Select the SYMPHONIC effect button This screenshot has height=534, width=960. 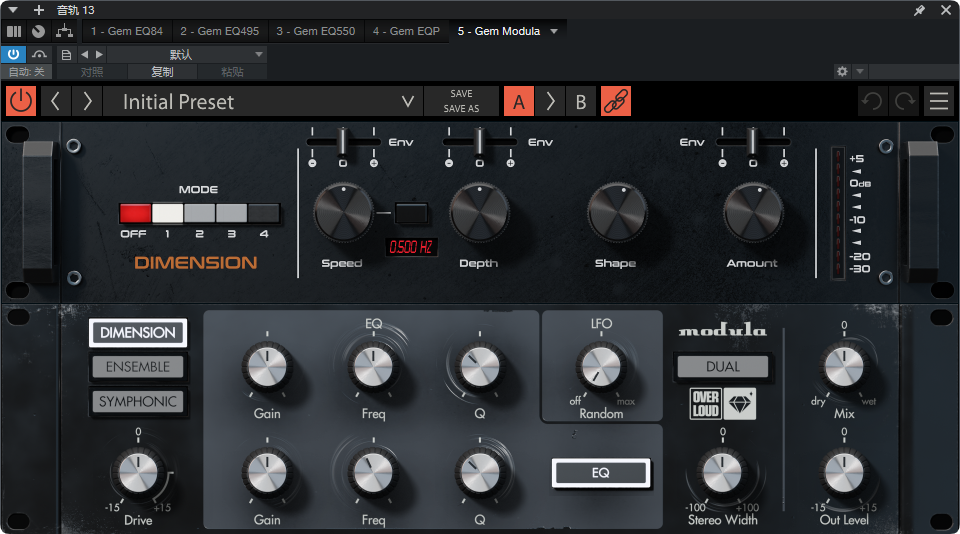[138, 402]
